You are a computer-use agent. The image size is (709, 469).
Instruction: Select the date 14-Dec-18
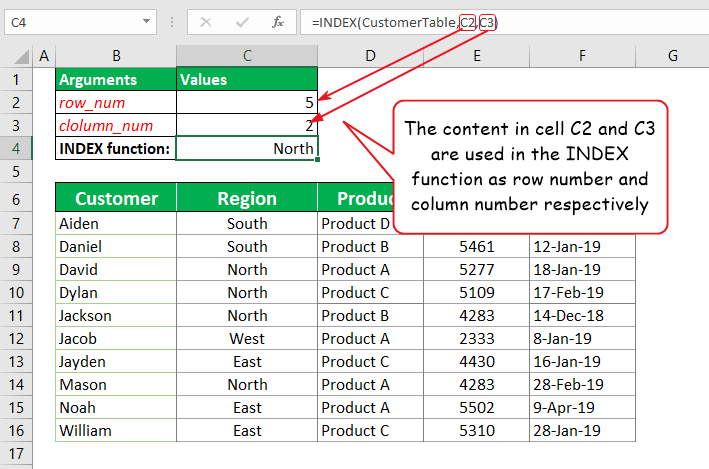(582, 316)
